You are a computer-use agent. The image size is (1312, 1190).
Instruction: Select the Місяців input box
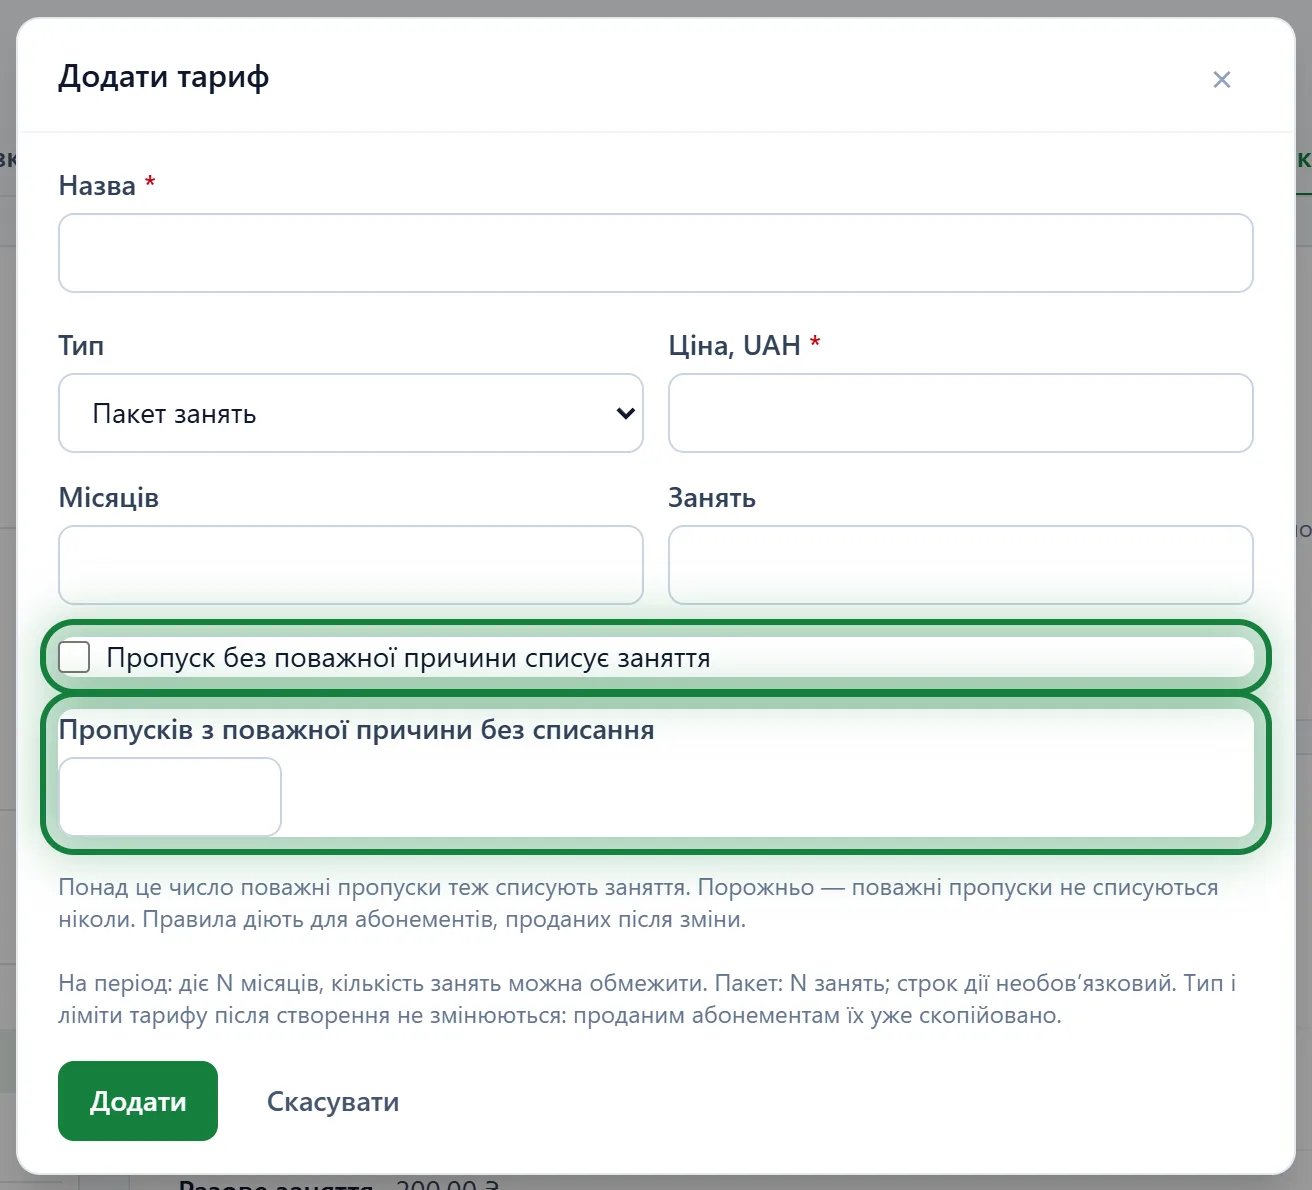click(x=351, y=565)
